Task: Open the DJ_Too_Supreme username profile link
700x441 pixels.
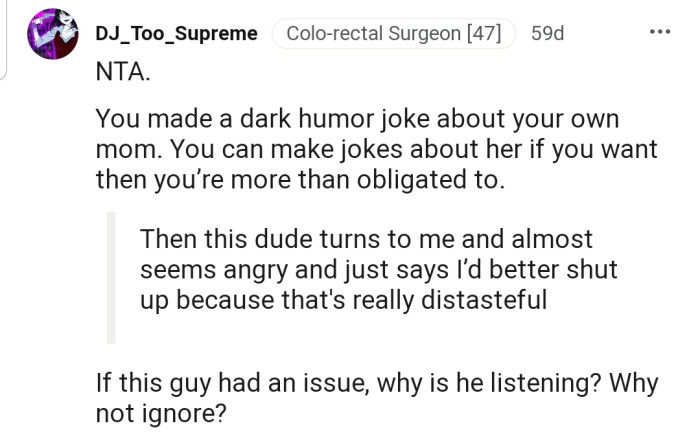Action: tap(176, 33)
